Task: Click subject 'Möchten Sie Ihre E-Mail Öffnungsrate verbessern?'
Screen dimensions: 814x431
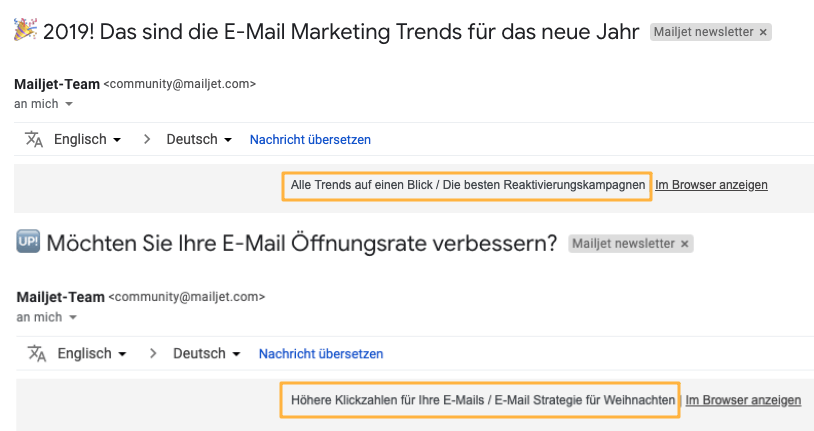Action: pos(302,244)
